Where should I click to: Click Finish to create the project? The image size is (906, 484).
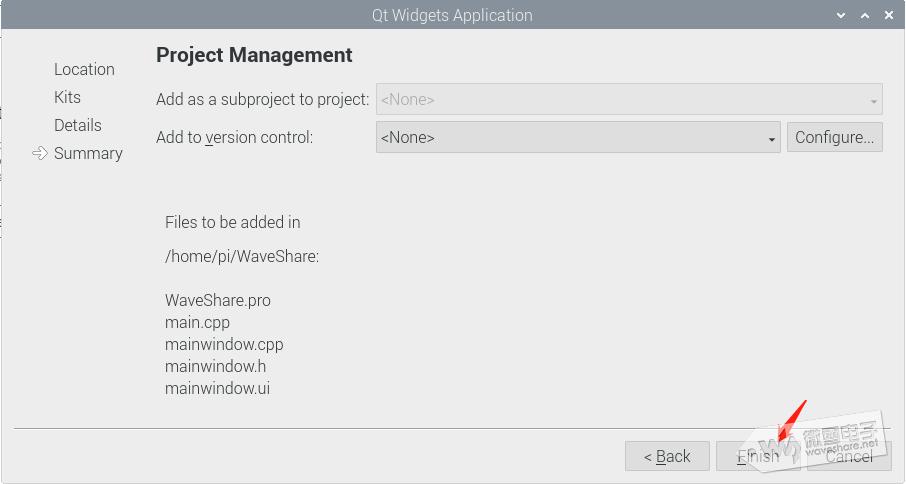click(758, 456)
